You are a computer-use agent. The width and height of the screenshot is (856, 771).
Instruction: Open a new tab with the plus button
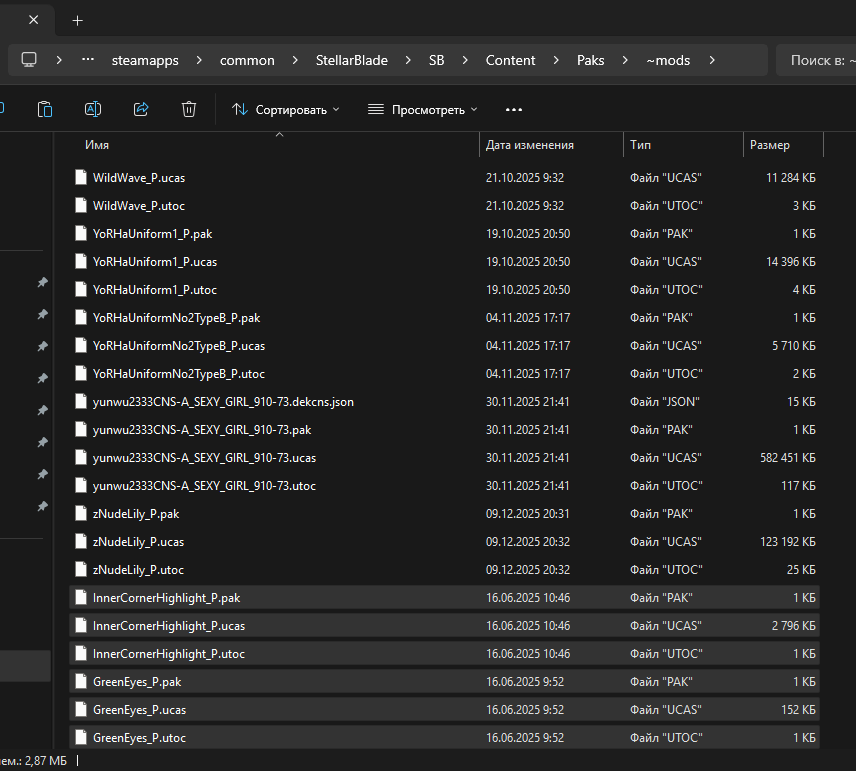click(78, 20)
